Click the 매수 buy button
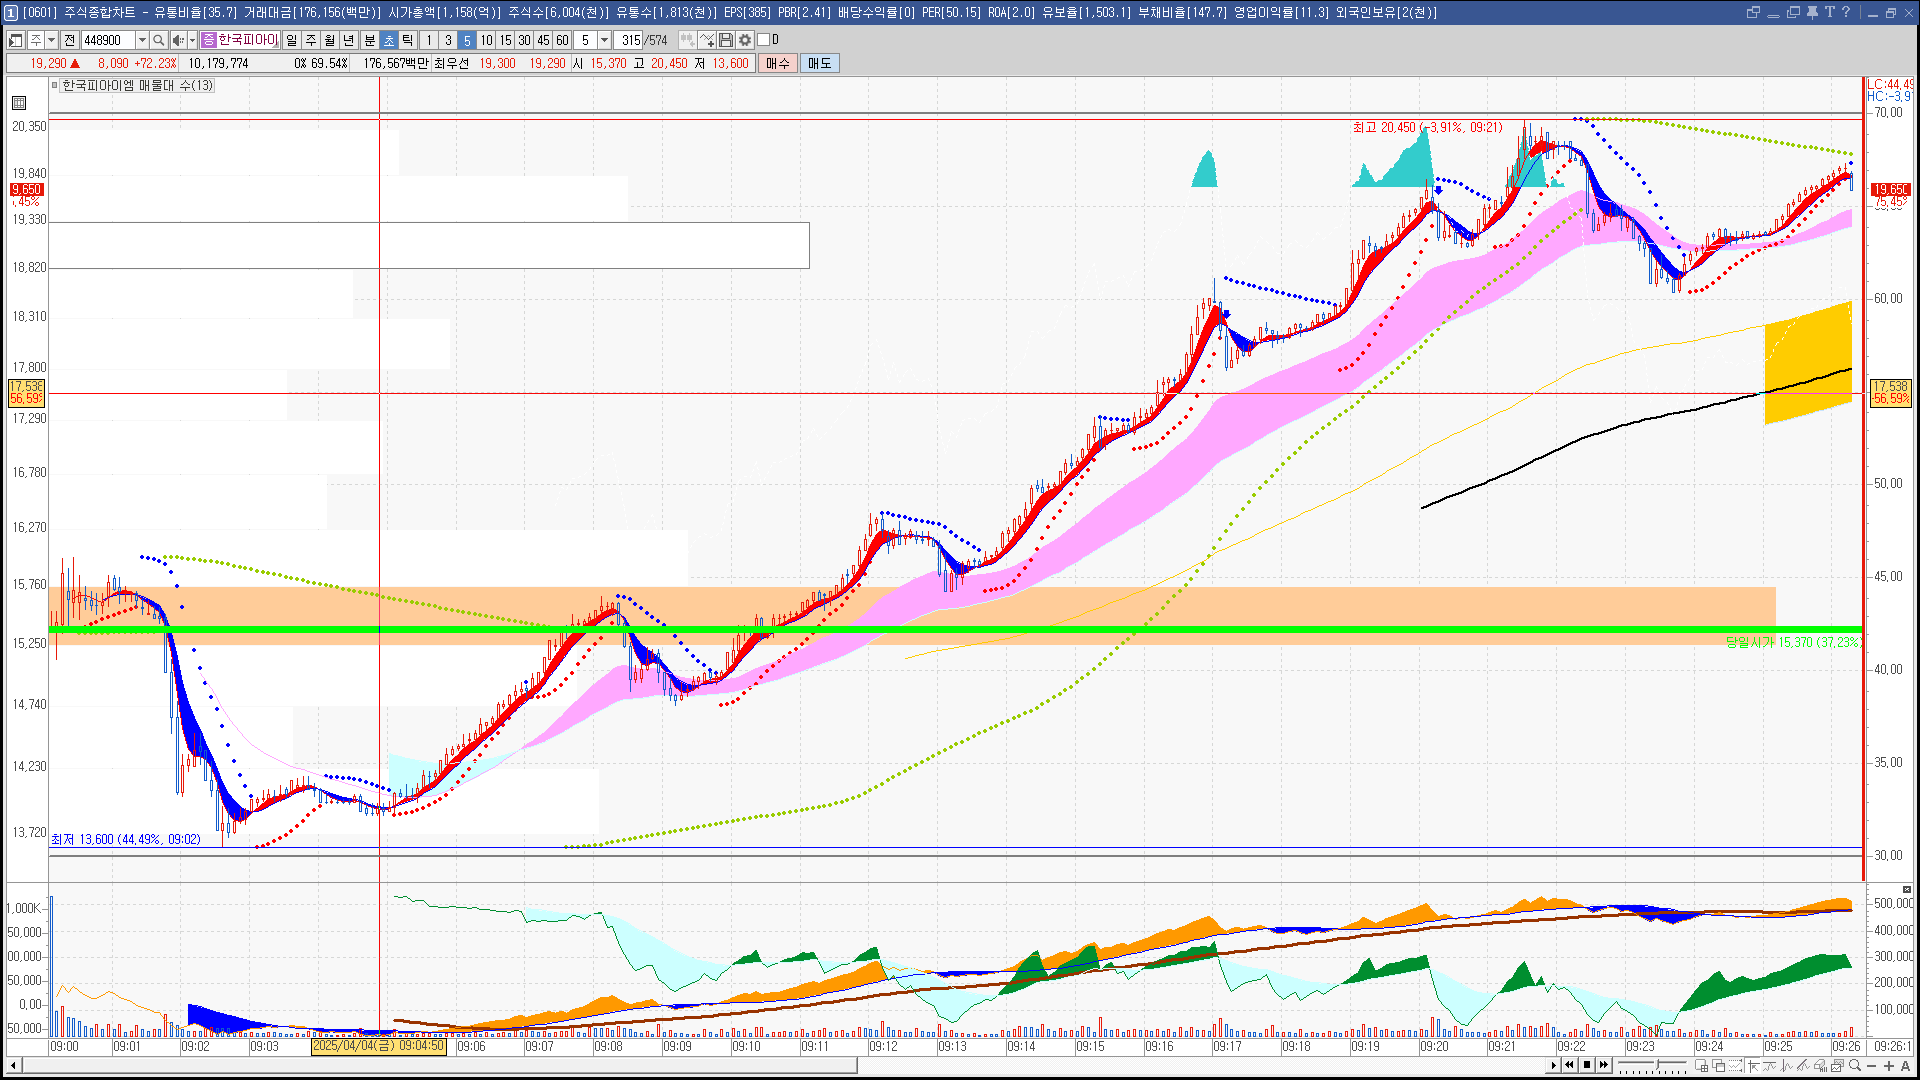Image resolution: width=1920 pixels, height=1080 pixels. 778,63
